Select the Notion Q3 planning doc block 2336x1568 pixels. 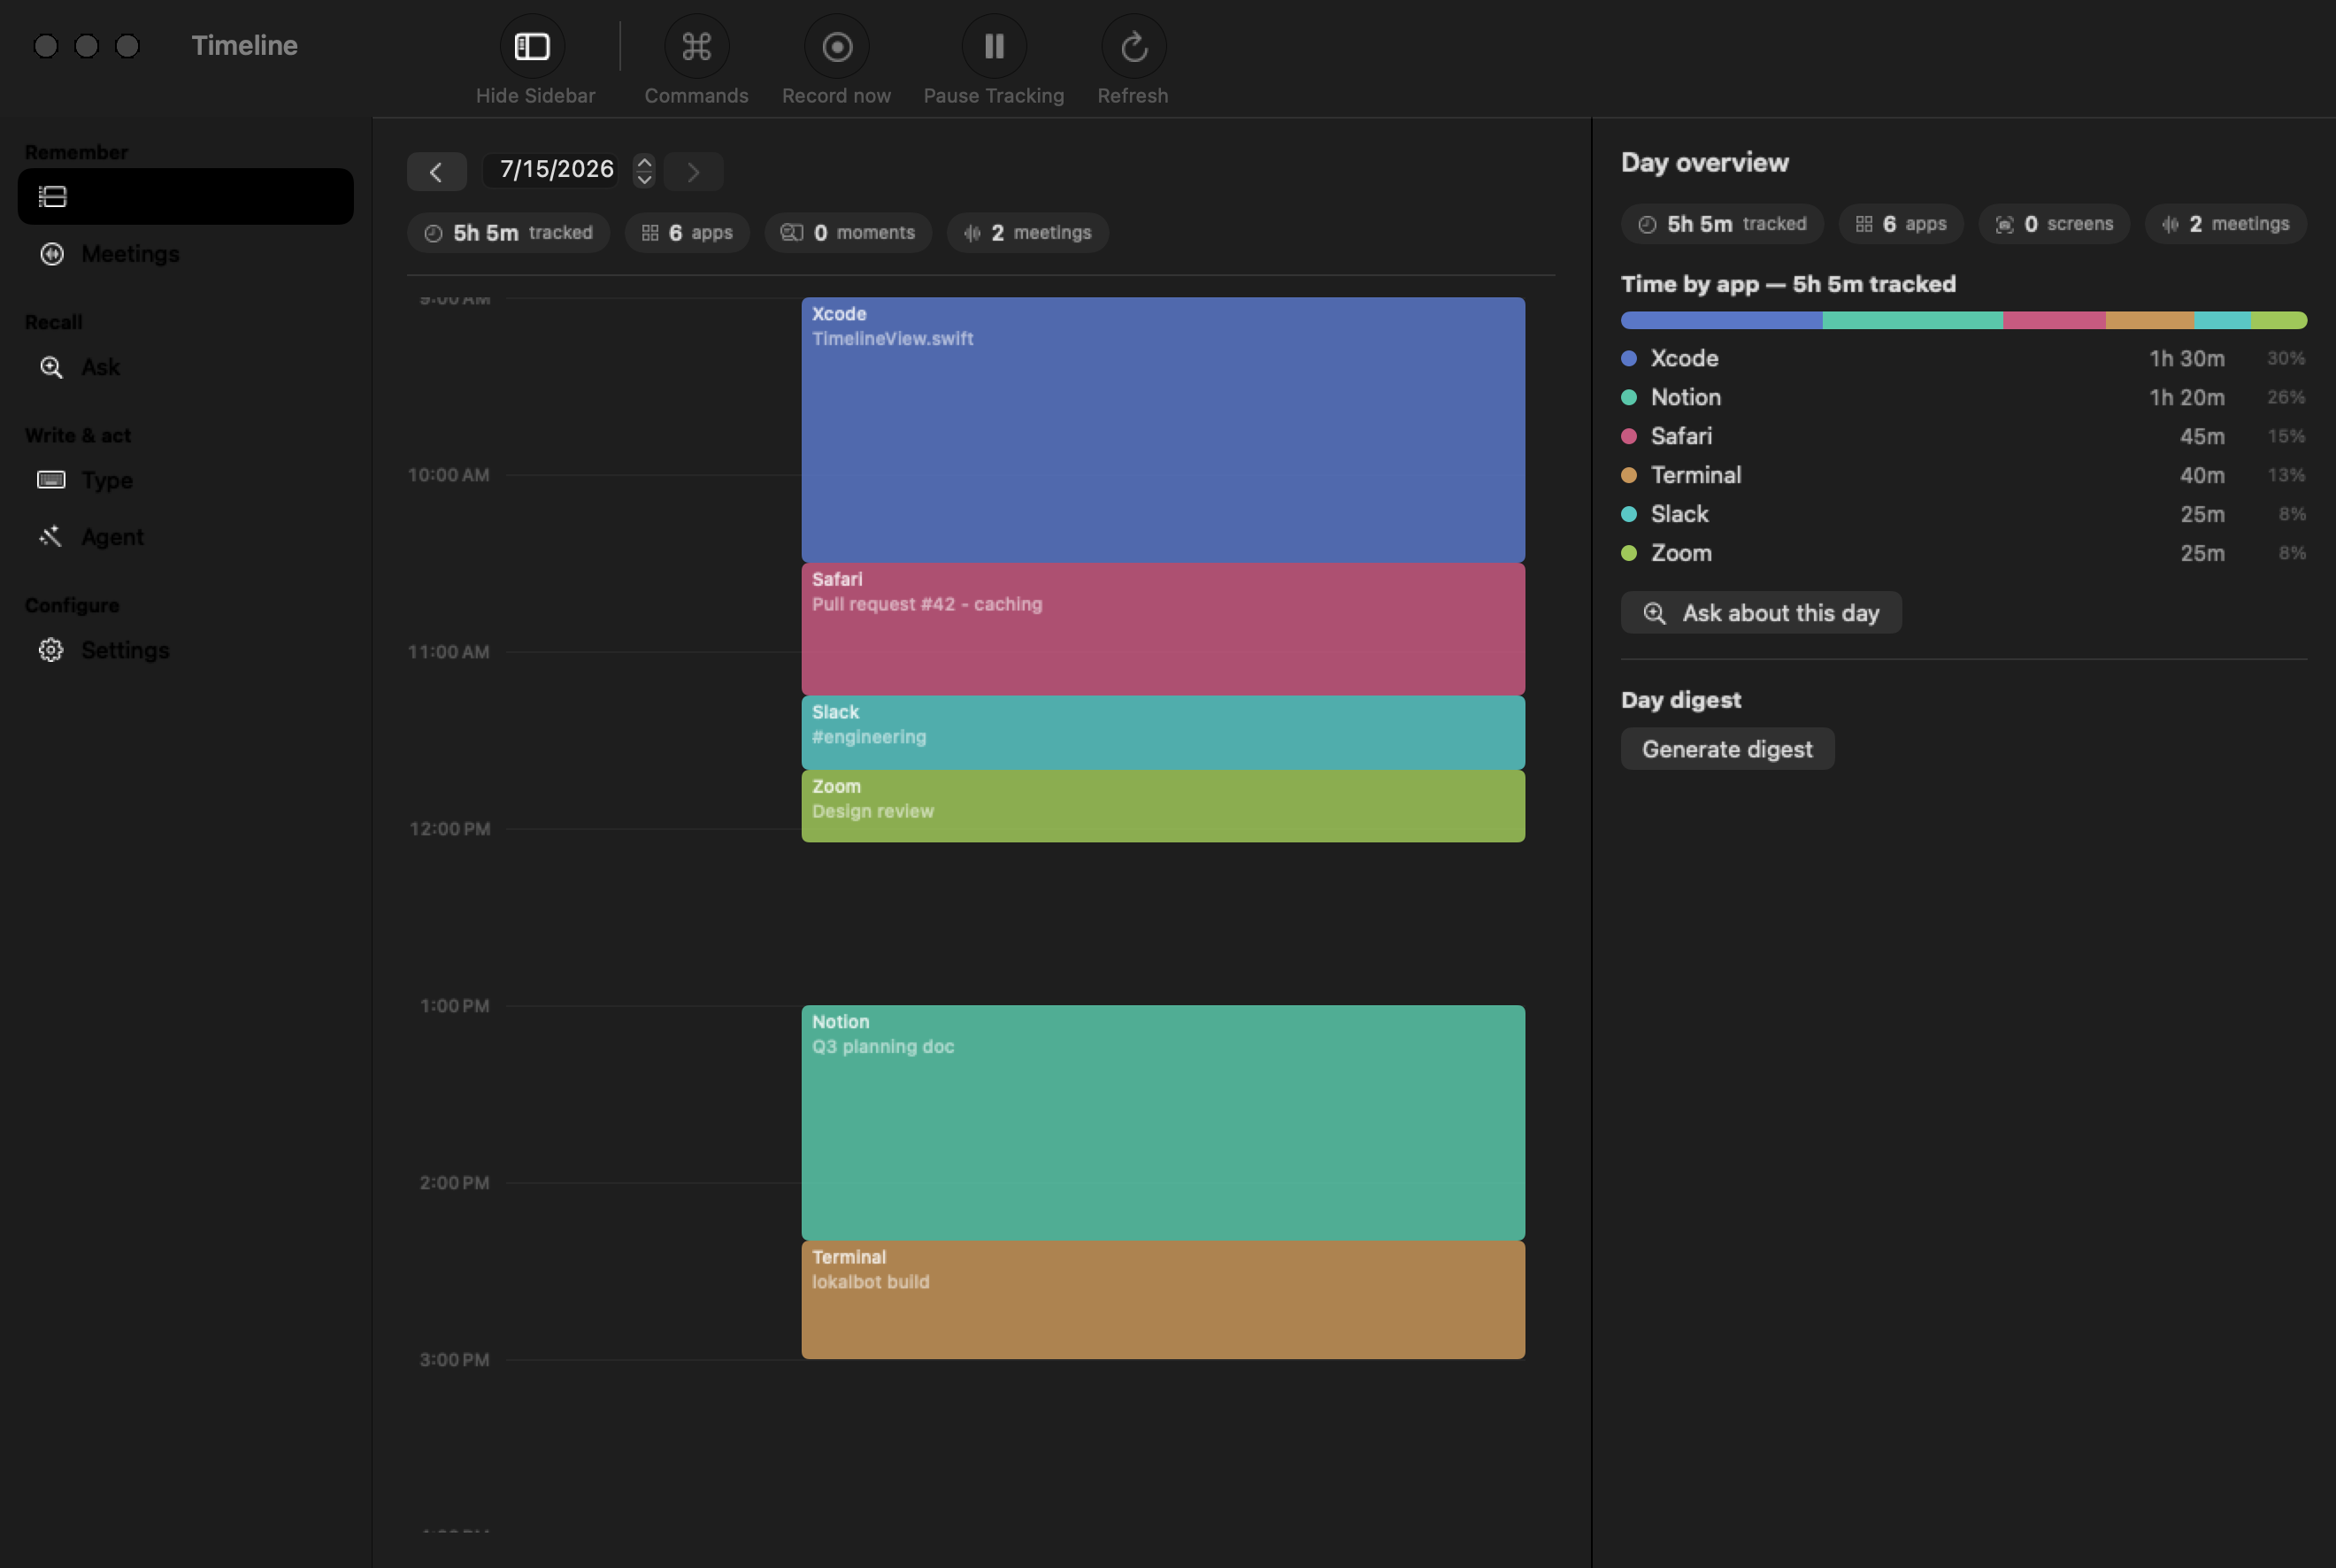[x=1163, y=1123]
